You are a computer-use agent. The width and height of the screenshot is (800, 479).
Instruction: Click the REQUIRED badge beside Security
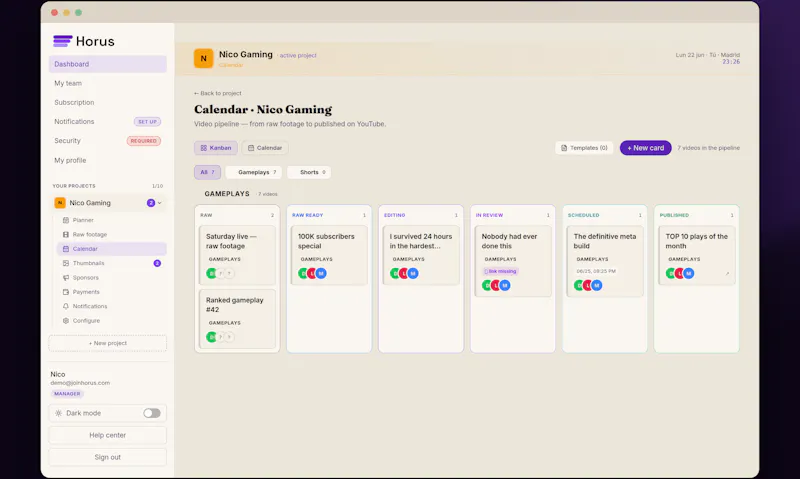[x=143, y=141]
